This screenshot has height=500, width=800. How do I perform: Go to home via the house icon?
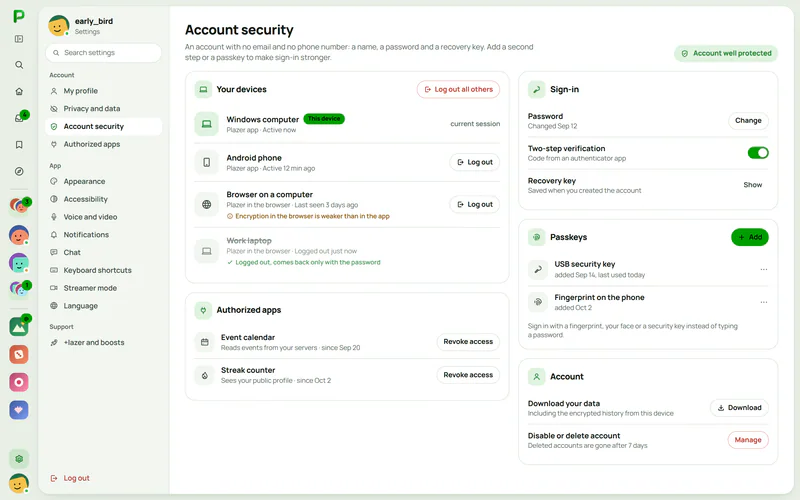point(19,91)
